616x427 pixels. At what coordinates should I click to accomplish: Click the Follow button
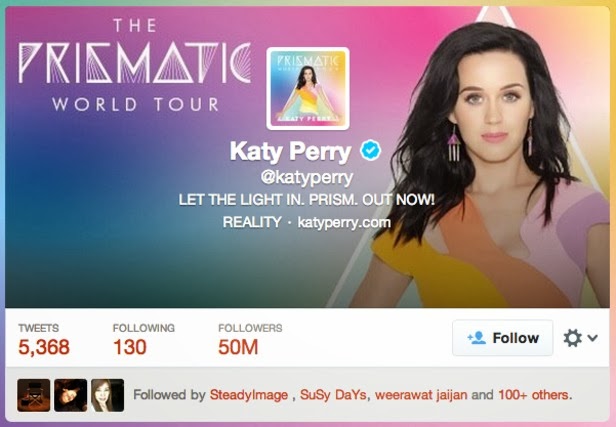(502, 338)
